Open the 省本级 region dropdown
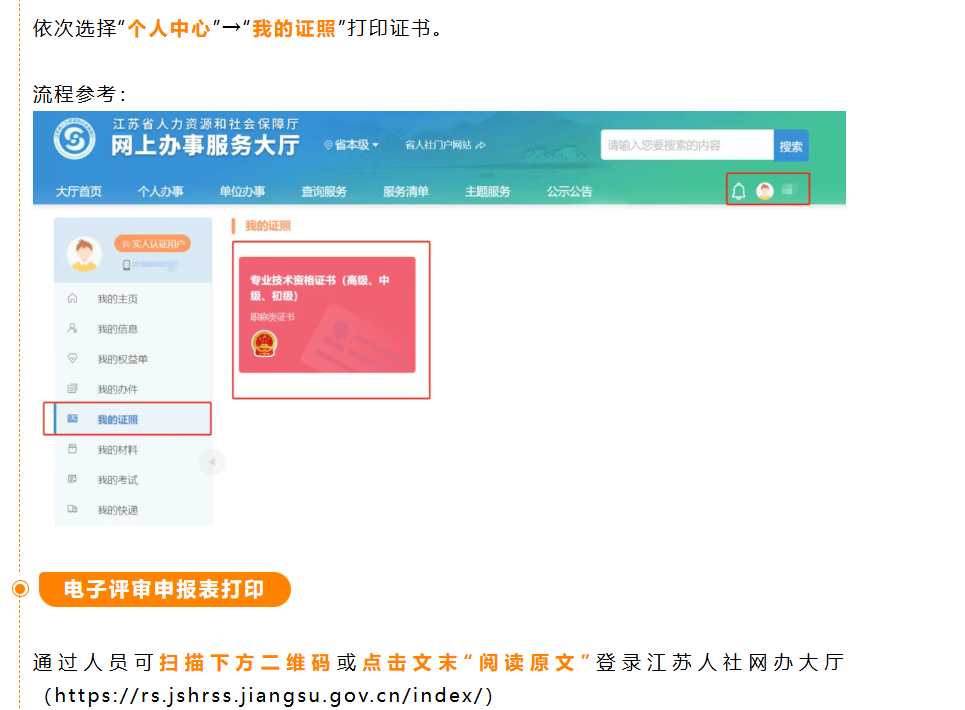965x710 pixels. [x=352, y=145]
